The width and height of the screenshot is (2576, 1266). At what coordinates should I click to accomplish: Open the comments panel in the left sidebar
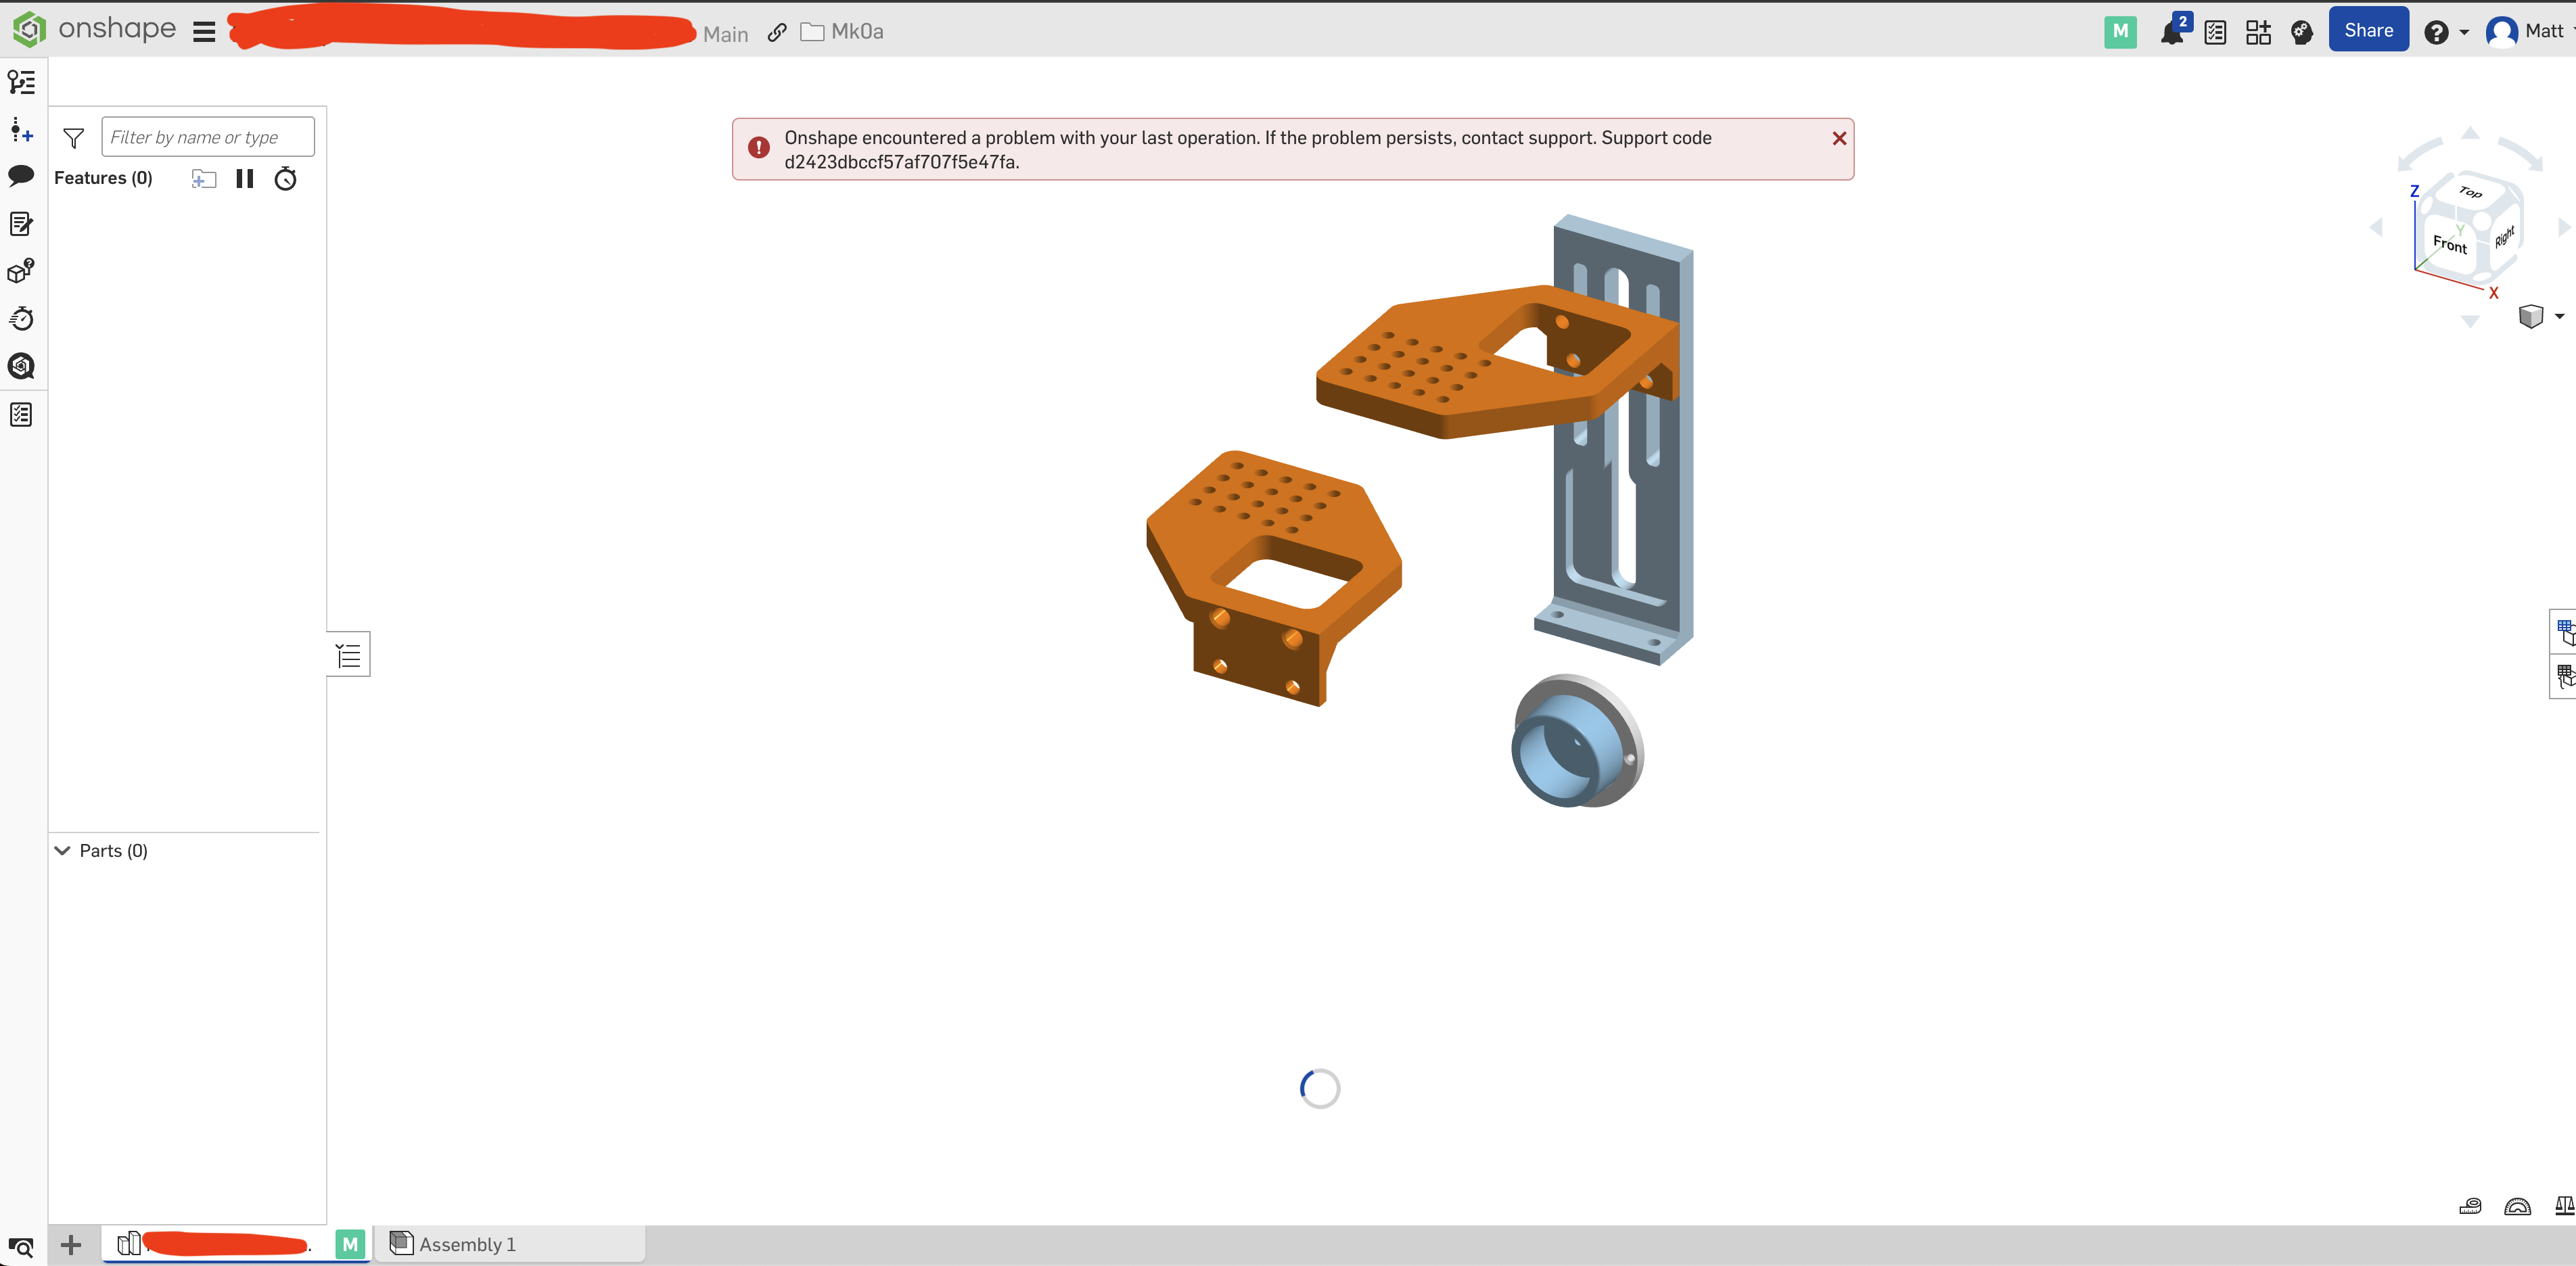point(21,176)
